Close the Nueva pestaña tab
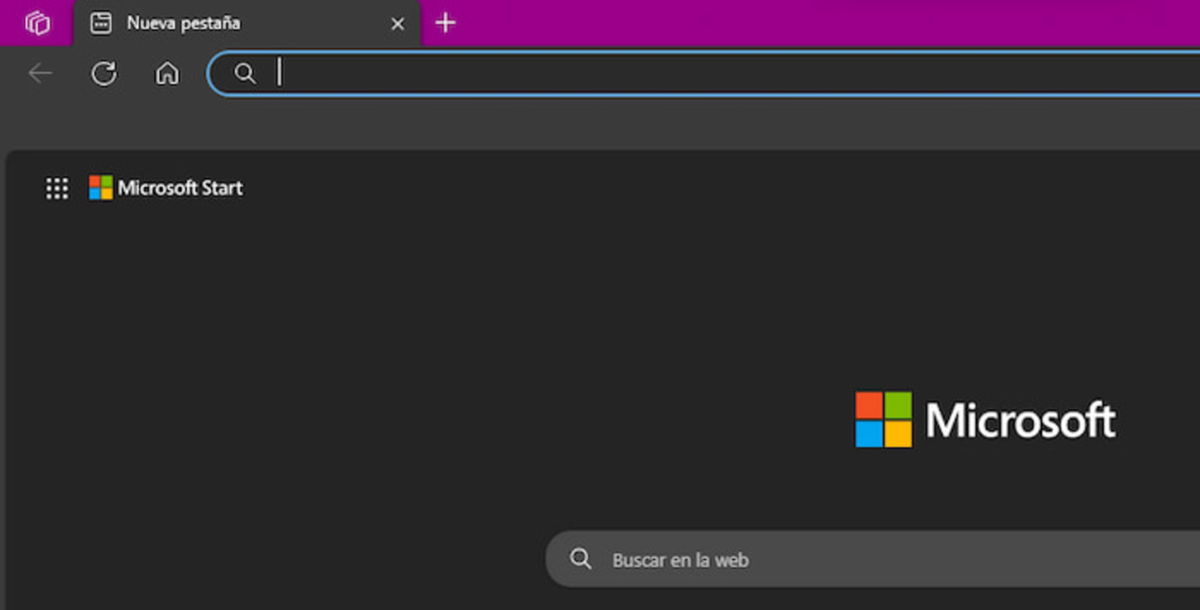This screenshot has width=1200, height=610. coord(397,23)
